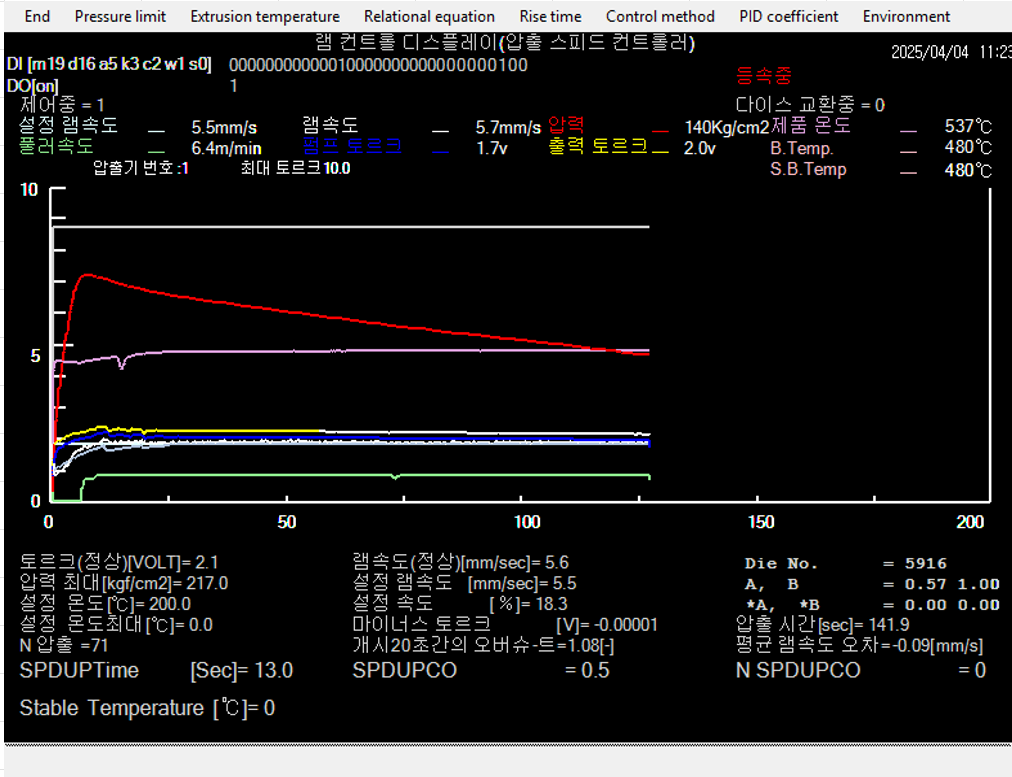The width and height of the screenshot is (1012, 777).
Task: Click the 100 mark on graph x-axis
Action: tap(527, 522)
